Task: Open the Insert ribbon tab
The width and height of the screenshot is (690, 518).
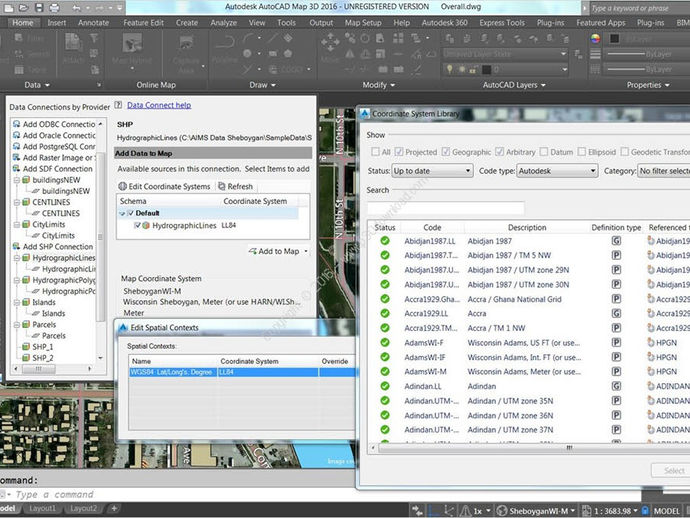Action: pyautogui.click(x=56, y=22)
